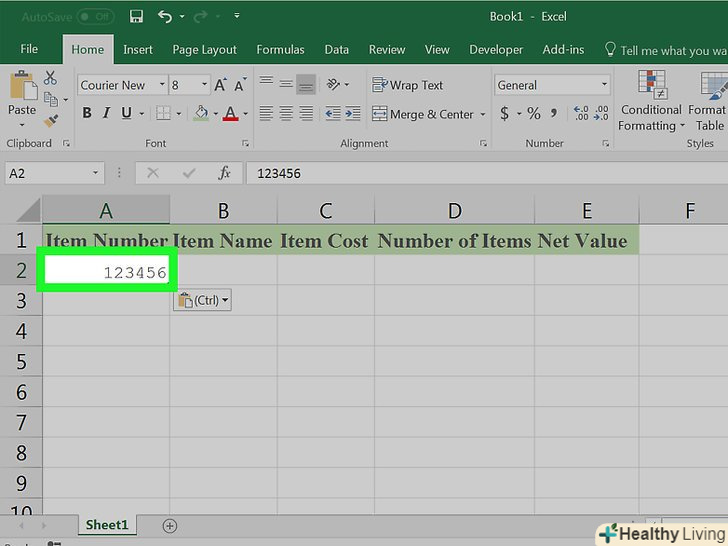Click the Cut scissors icon
Screen dimensions: 728x546
pos(52,78)
